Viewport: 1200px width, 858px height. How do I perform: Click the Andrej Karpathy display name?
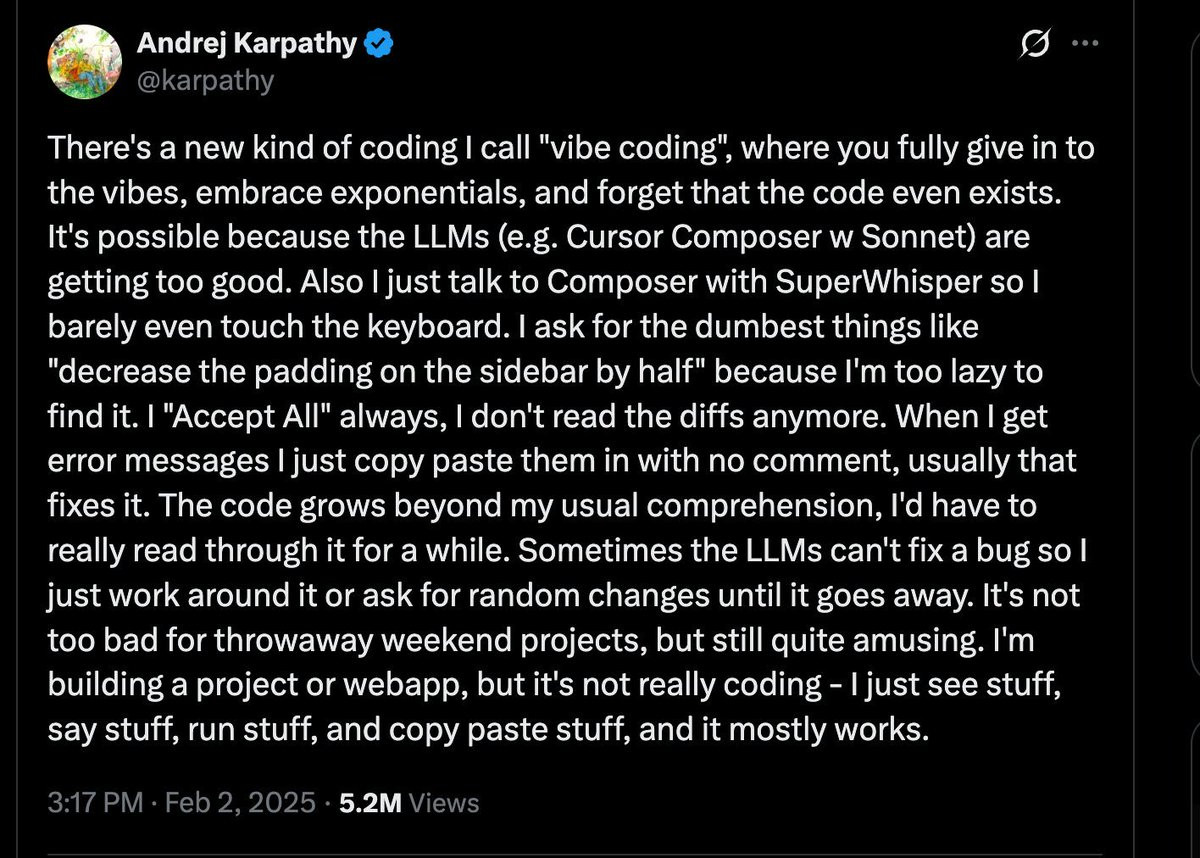coord(246,44)
